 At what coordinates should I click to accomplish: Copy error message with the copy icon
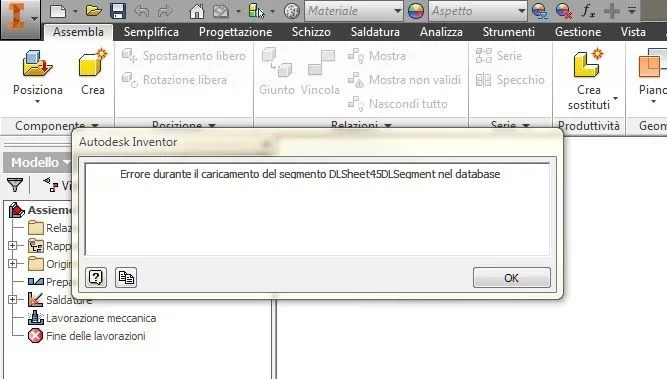(x=126, y=278)
